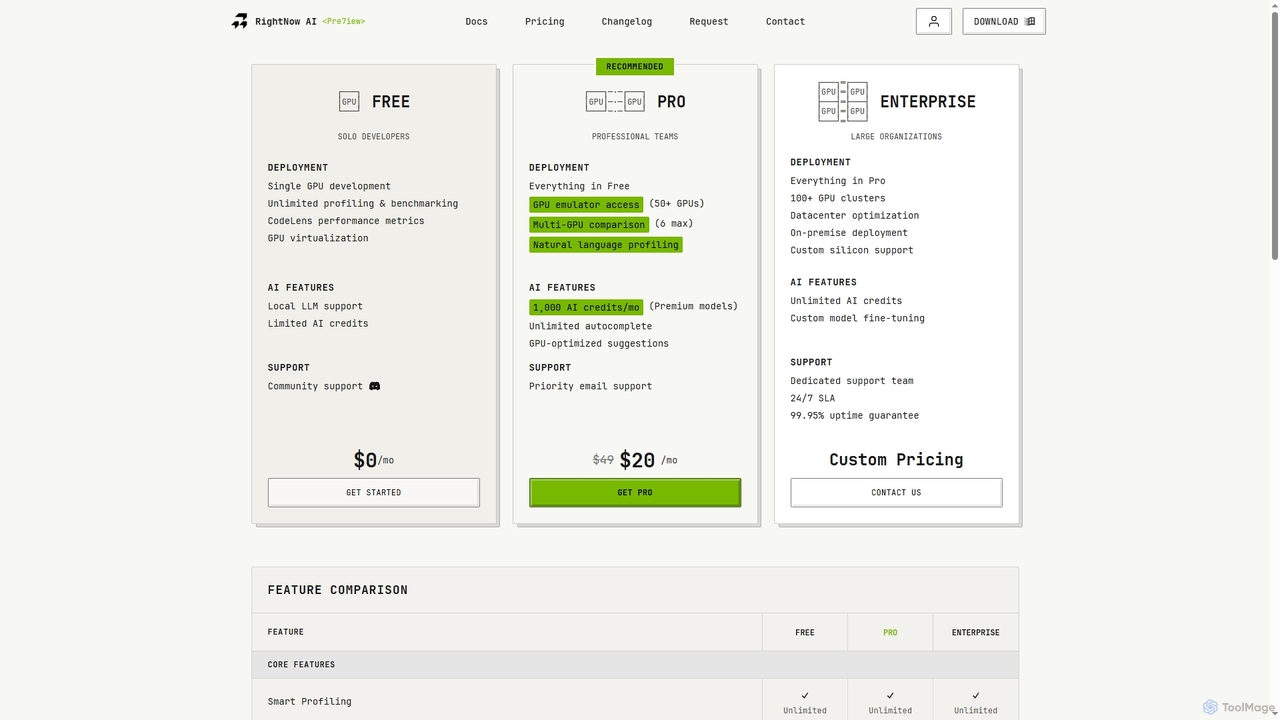
Task: Click the PRO column header in comparison table
Action: [x=890, y=632]
